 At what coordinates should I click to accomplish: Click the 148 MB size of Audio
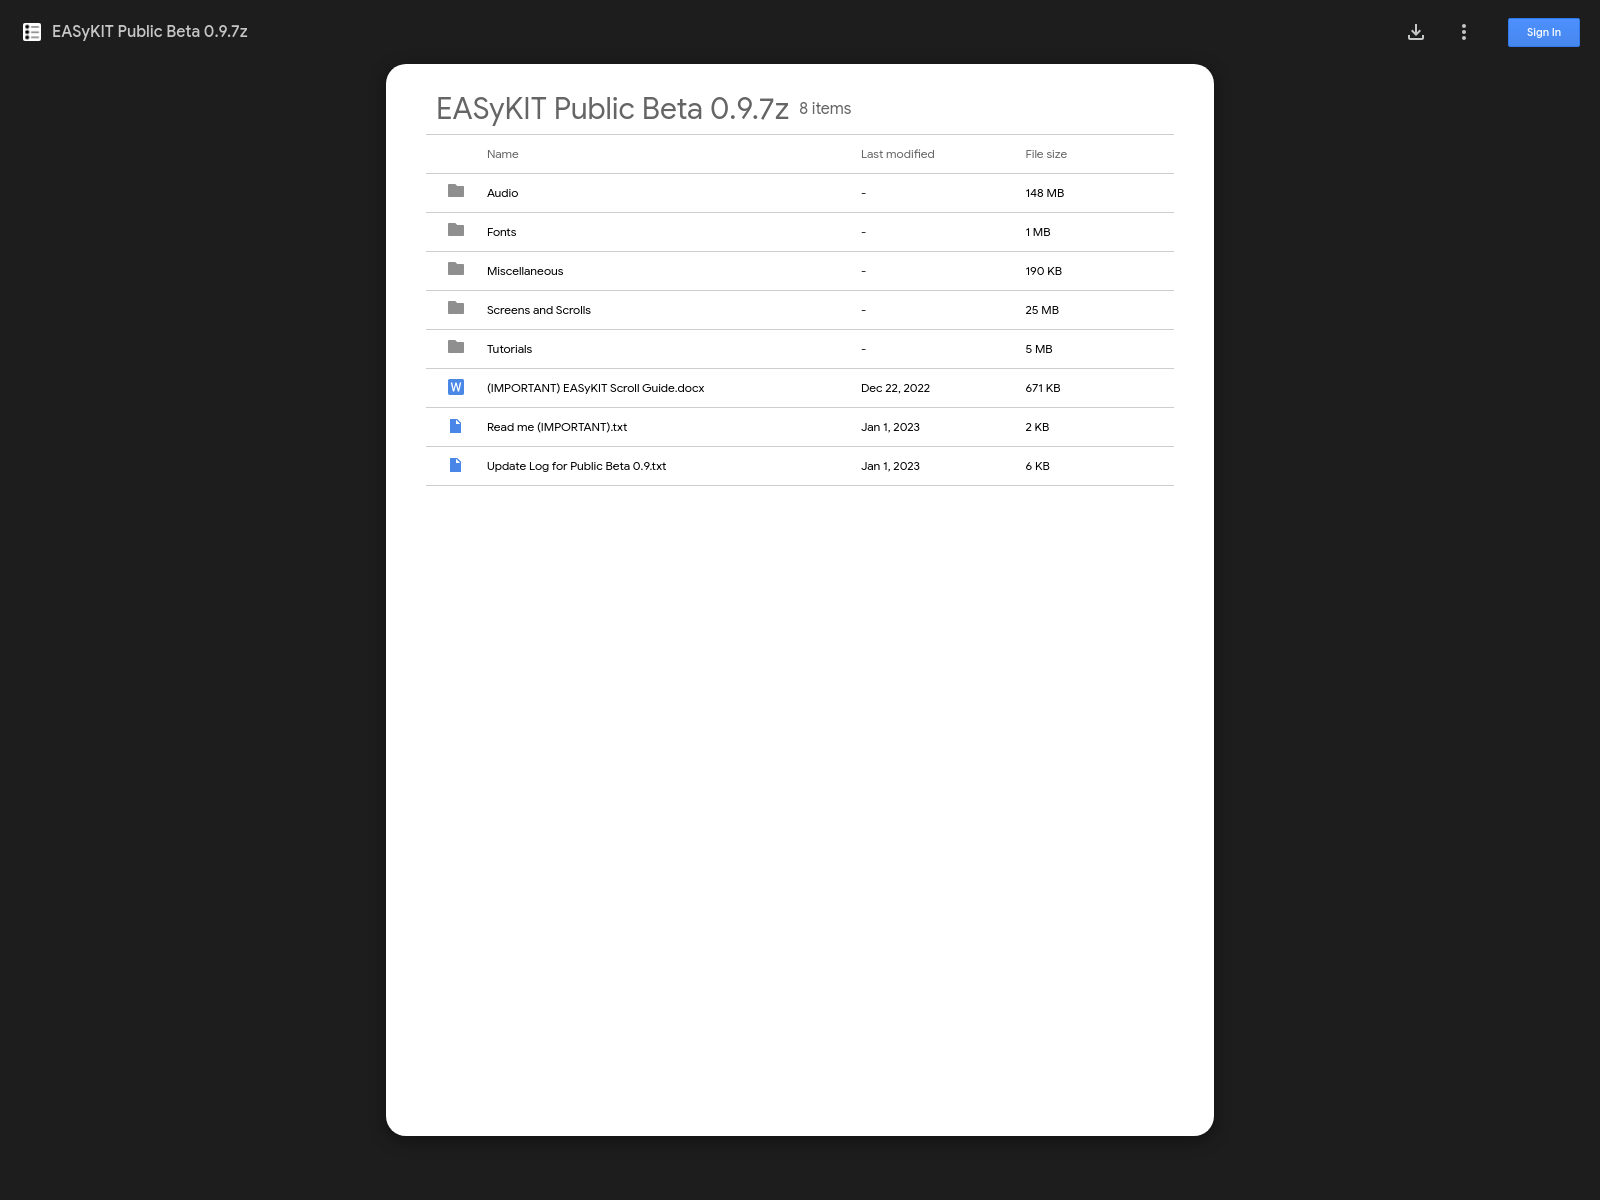pyautogui.click(x=1044, y=193)
